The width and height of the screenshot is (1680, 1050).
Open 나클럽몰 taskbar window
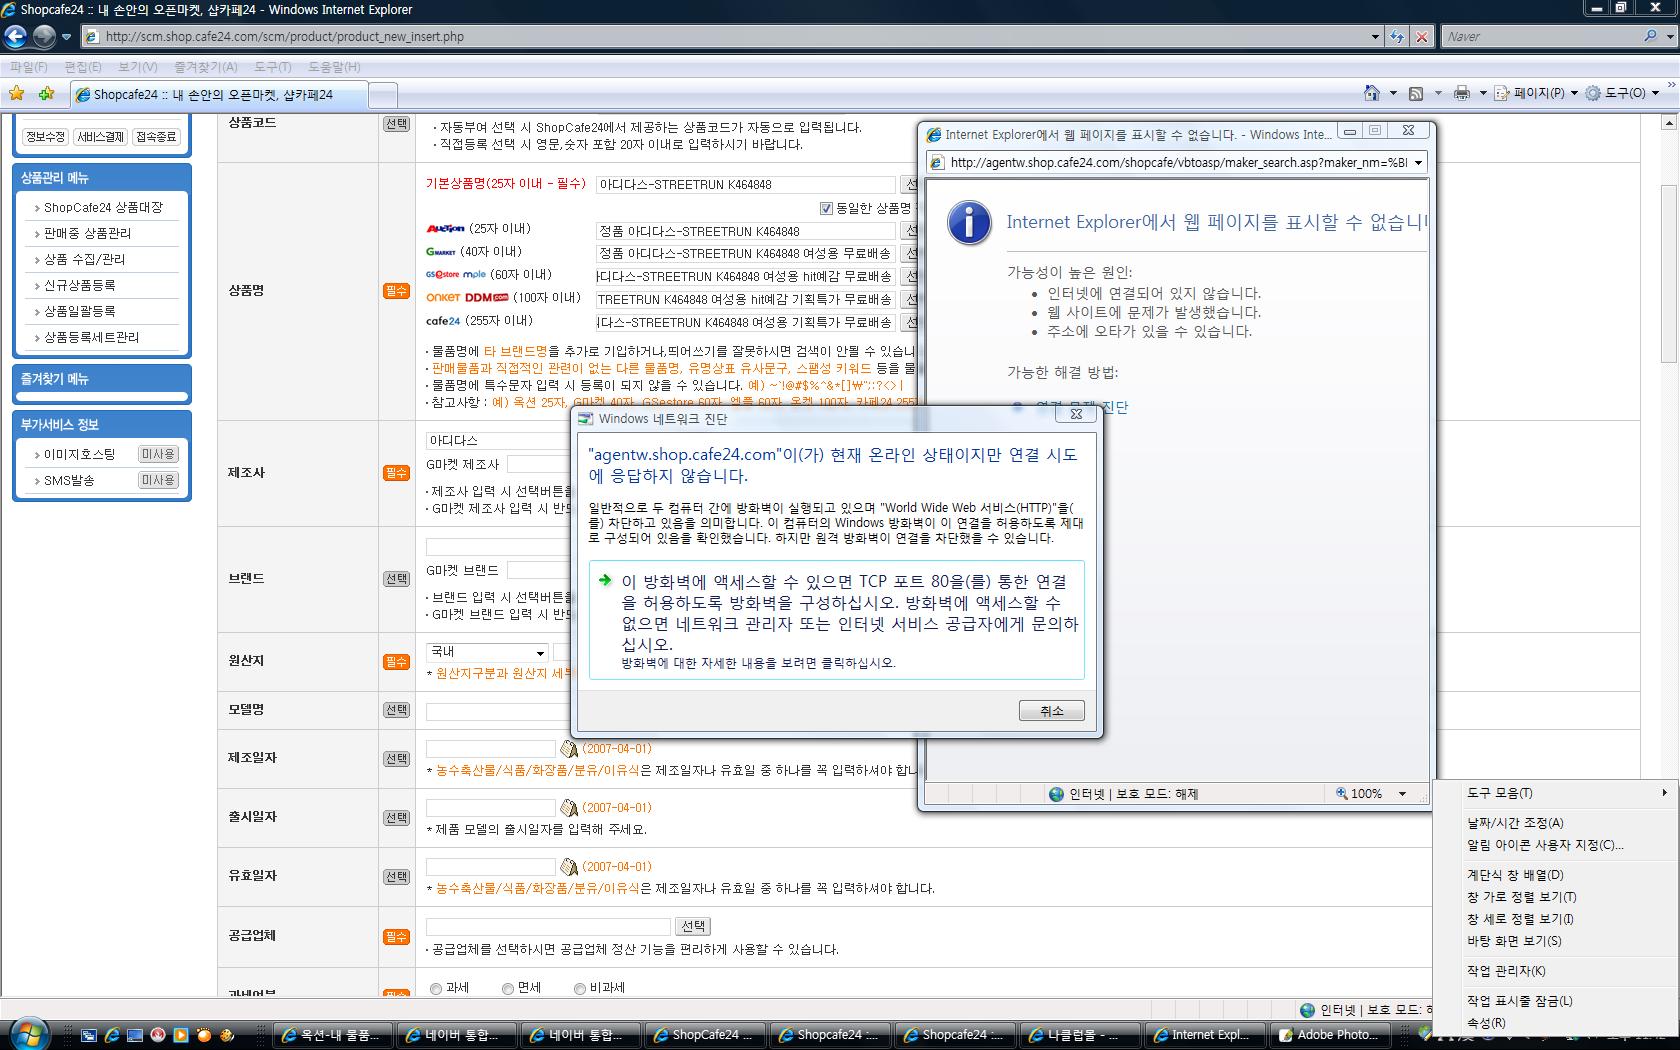1081,1035
